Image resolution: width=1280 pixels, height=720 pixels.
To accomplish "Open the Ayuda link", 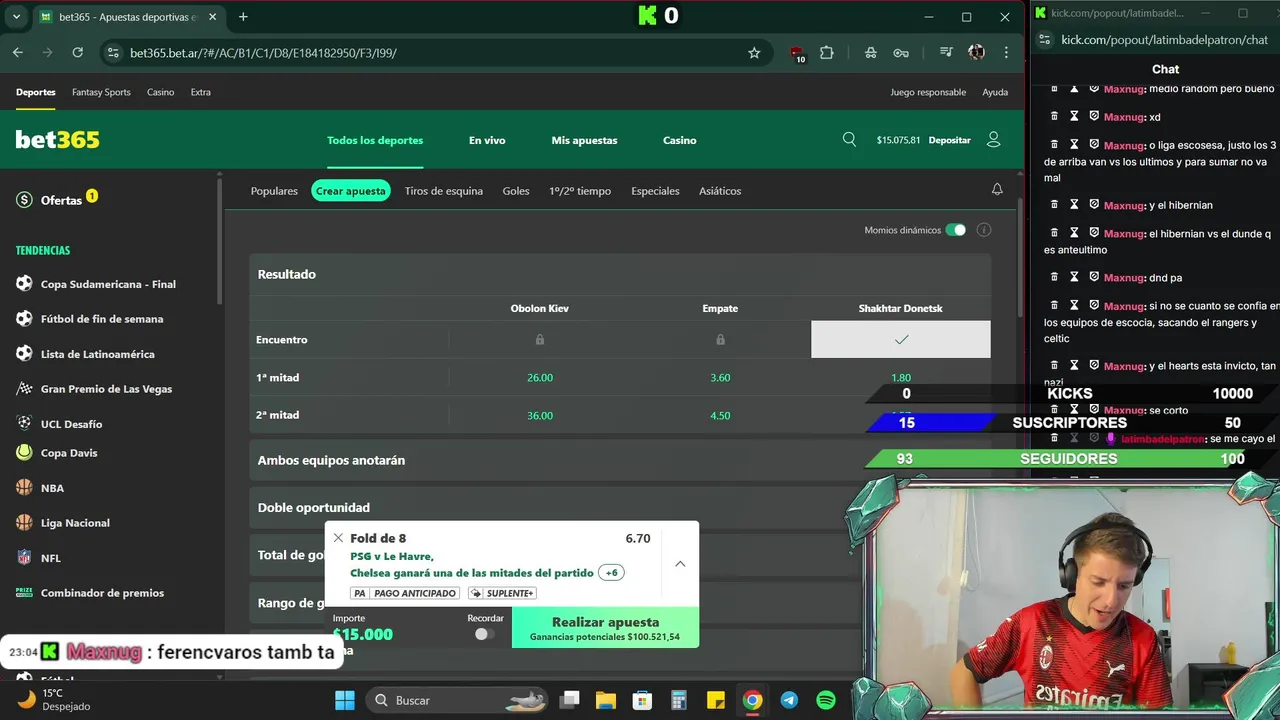I will coord(995,92).
